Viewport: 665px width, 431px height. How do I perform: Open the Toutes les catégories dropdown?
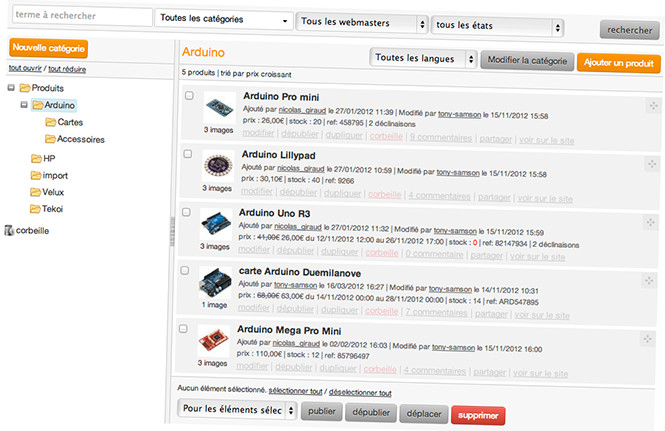pos(224,20)
